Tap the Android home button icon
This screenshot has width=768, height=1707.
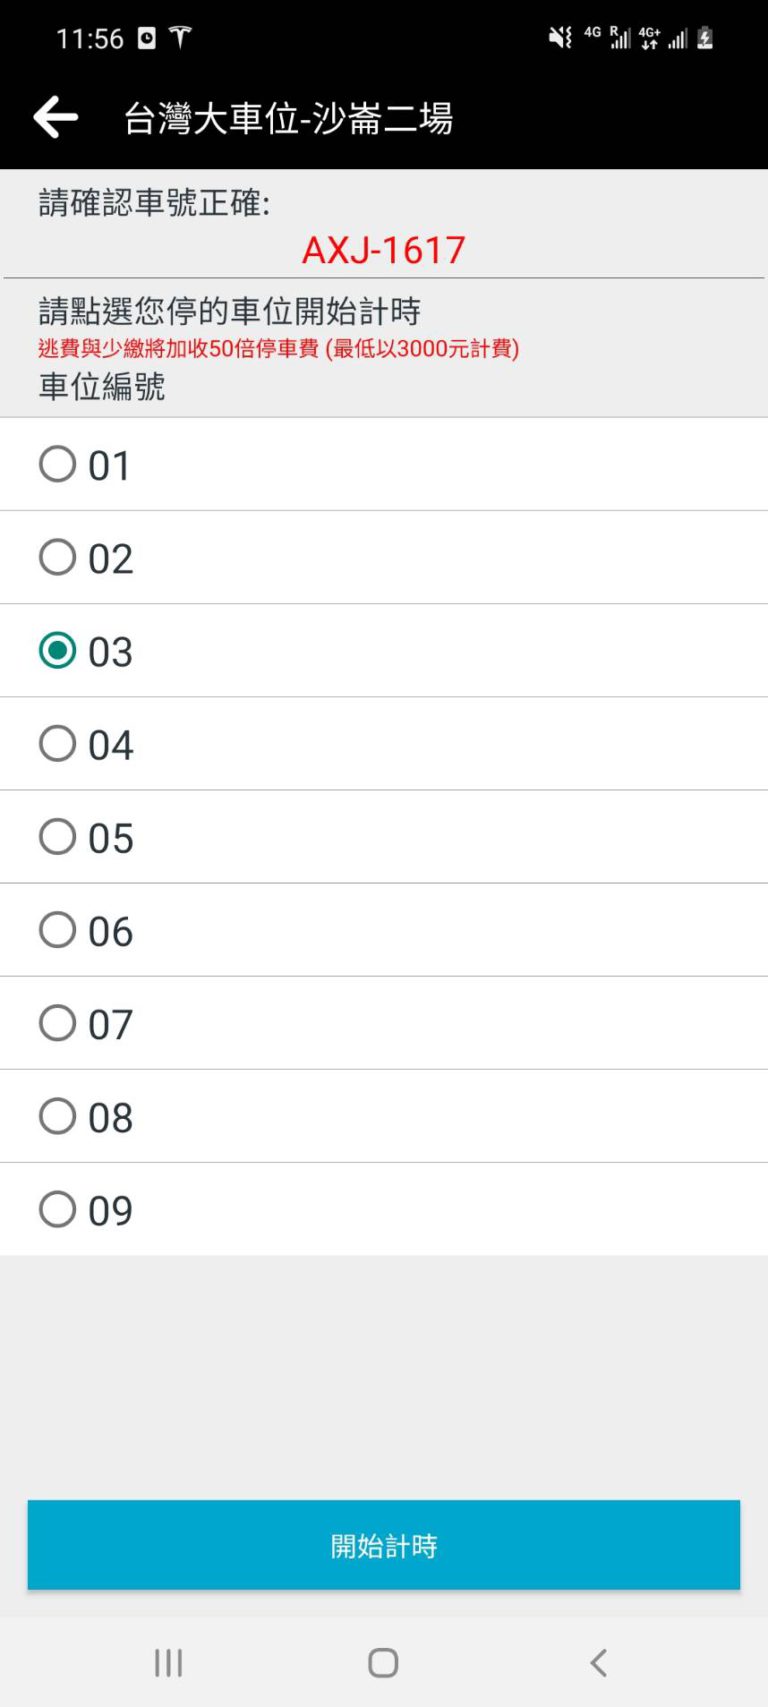pyautogui.click(x=383, y=1662)
